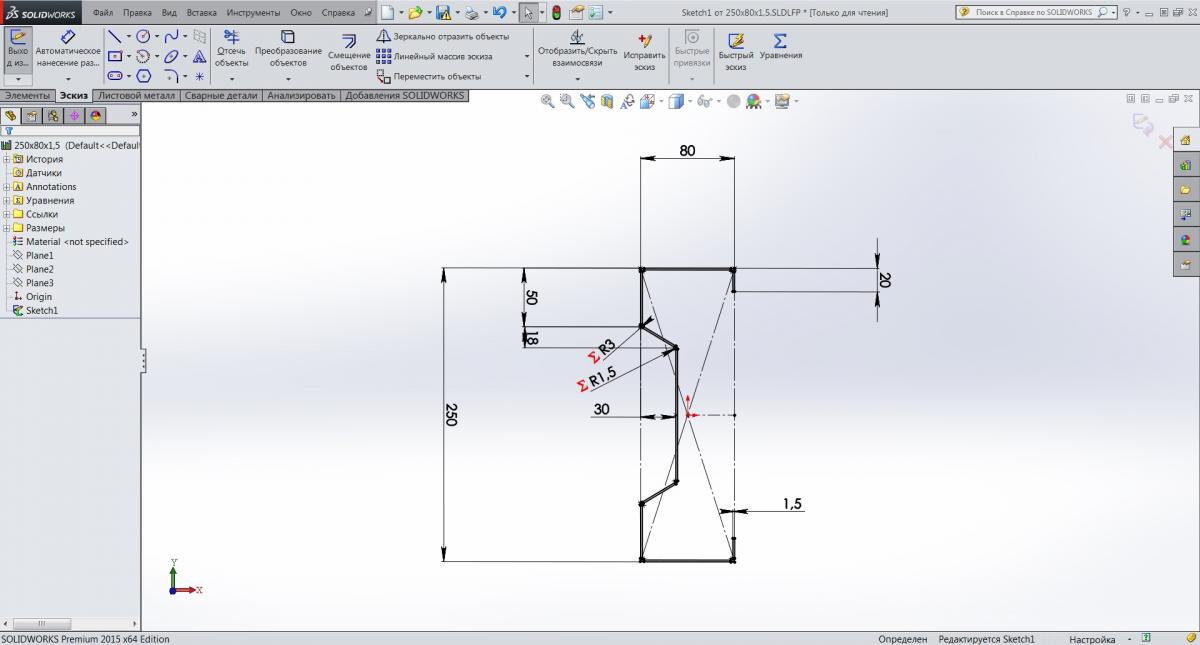Open the Инструменты menu
The width and height of the screenshot is (1200, 645).
pyautogui.click(x=253, y=13)
